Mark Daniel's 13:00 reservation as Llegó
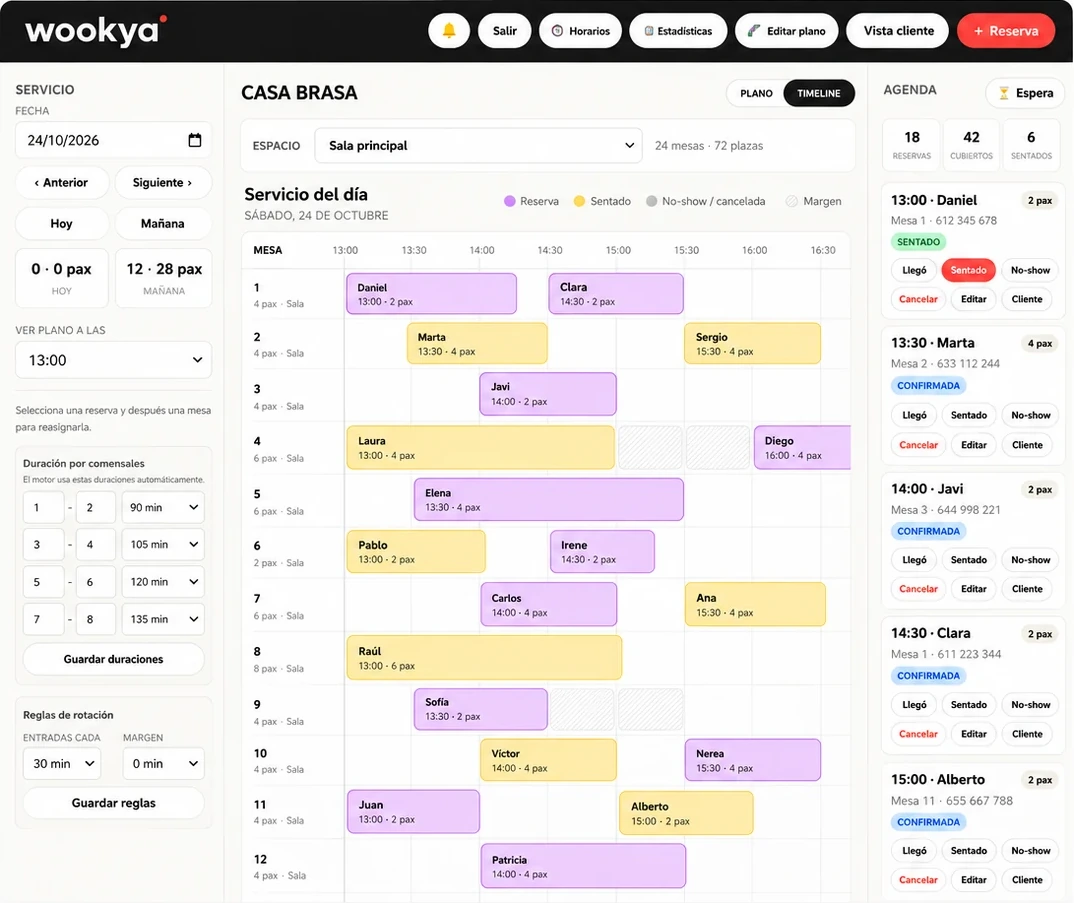 point(914,270)
